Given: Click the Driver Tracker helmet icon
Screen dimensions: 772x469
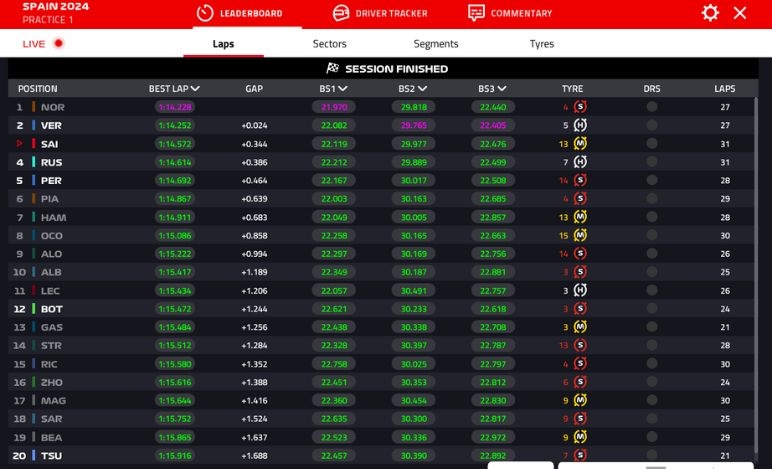Looking at the screenshot, I should pos(341,13).
